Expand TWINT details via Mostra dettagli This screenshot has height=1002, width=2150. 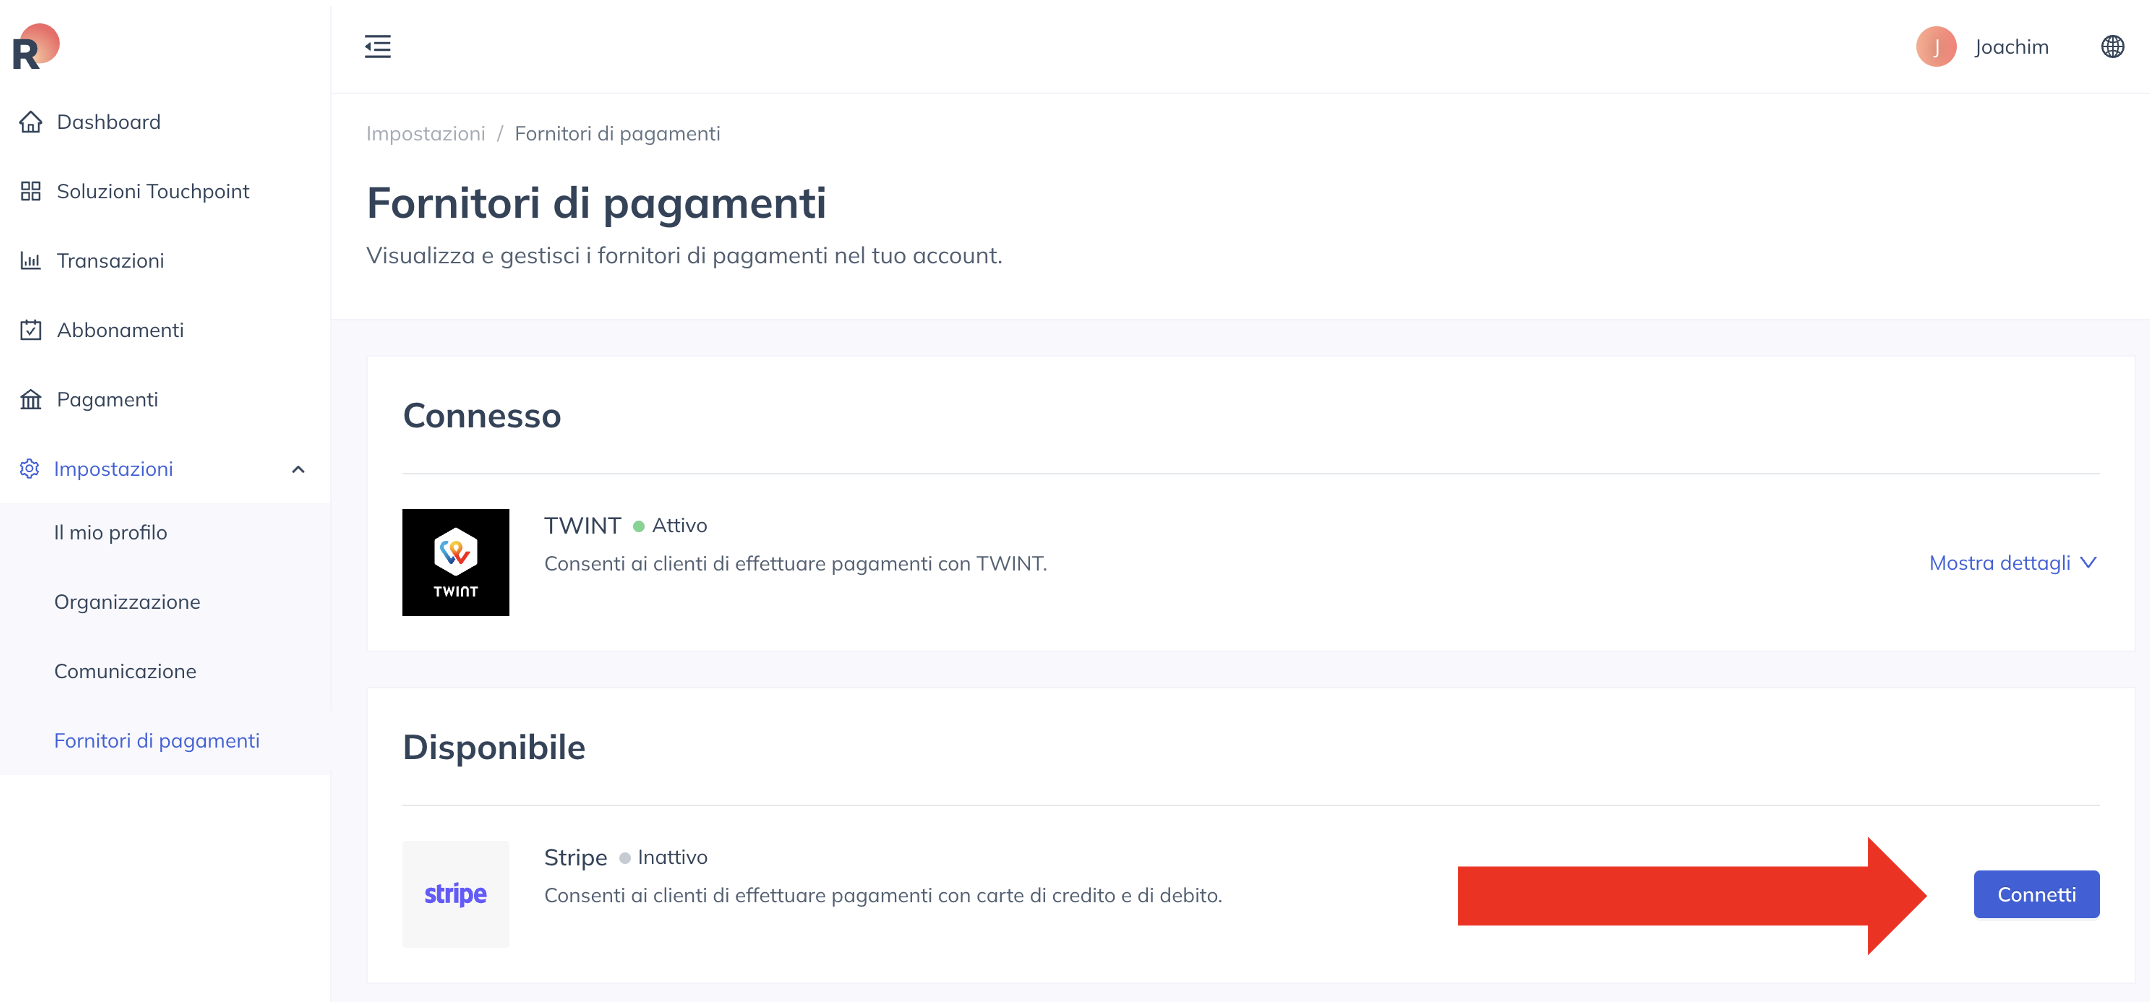coord(1999,563)
